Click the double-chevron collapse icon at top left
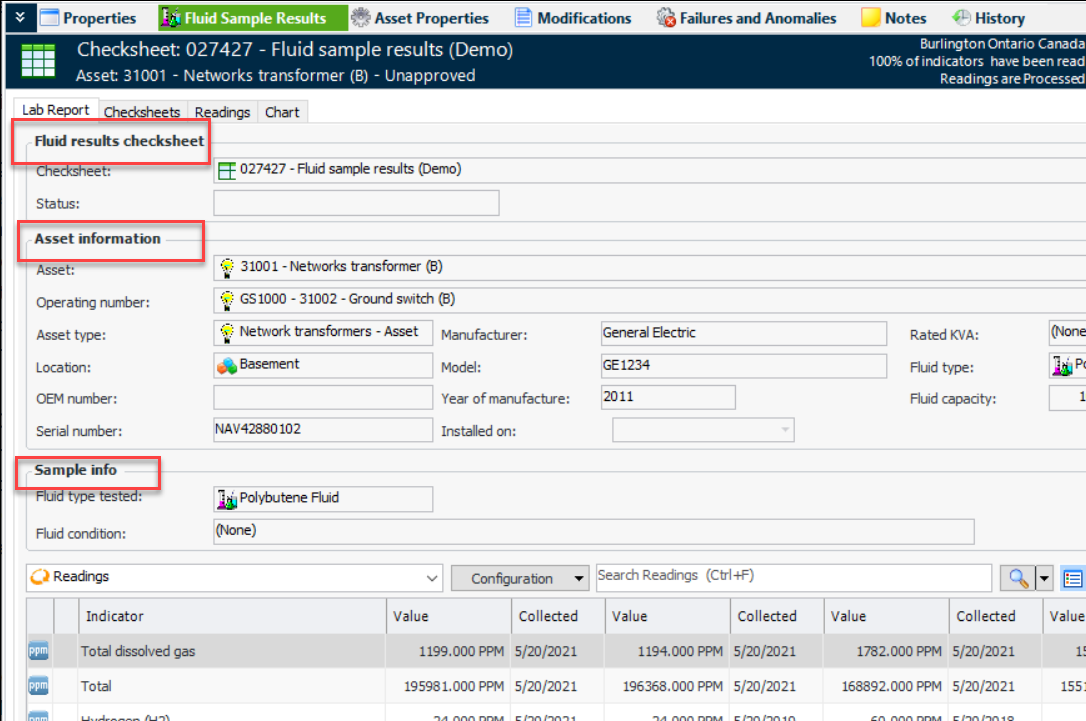Image resolution: width=1086 pixels, height=721 pixels. tap(19, 17)
